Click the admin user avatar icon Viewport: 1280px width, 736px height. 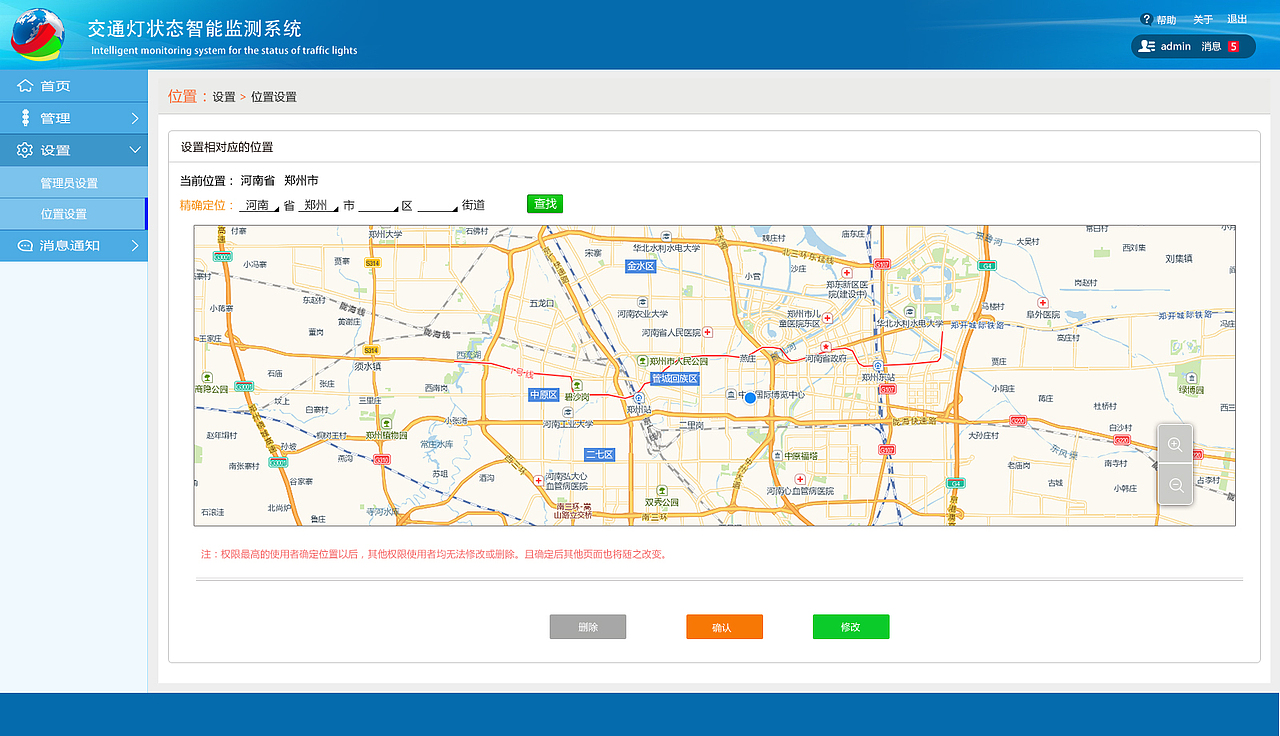pyautogui.click(x=1147, y=46)
